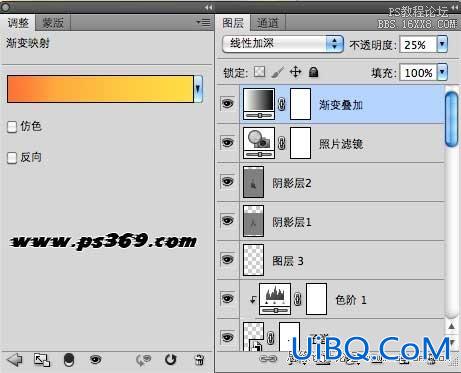The image size is (461, 373).
Task: Click the orange-yellow gradient bar
Action: coord(100,89)
